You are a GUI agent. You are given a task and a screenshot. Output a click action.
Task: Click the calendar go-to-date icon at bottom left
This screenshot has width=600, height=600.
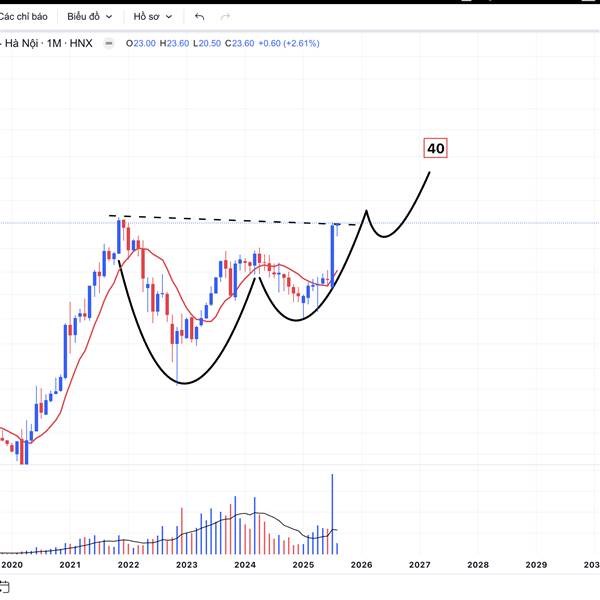[4, 587]
